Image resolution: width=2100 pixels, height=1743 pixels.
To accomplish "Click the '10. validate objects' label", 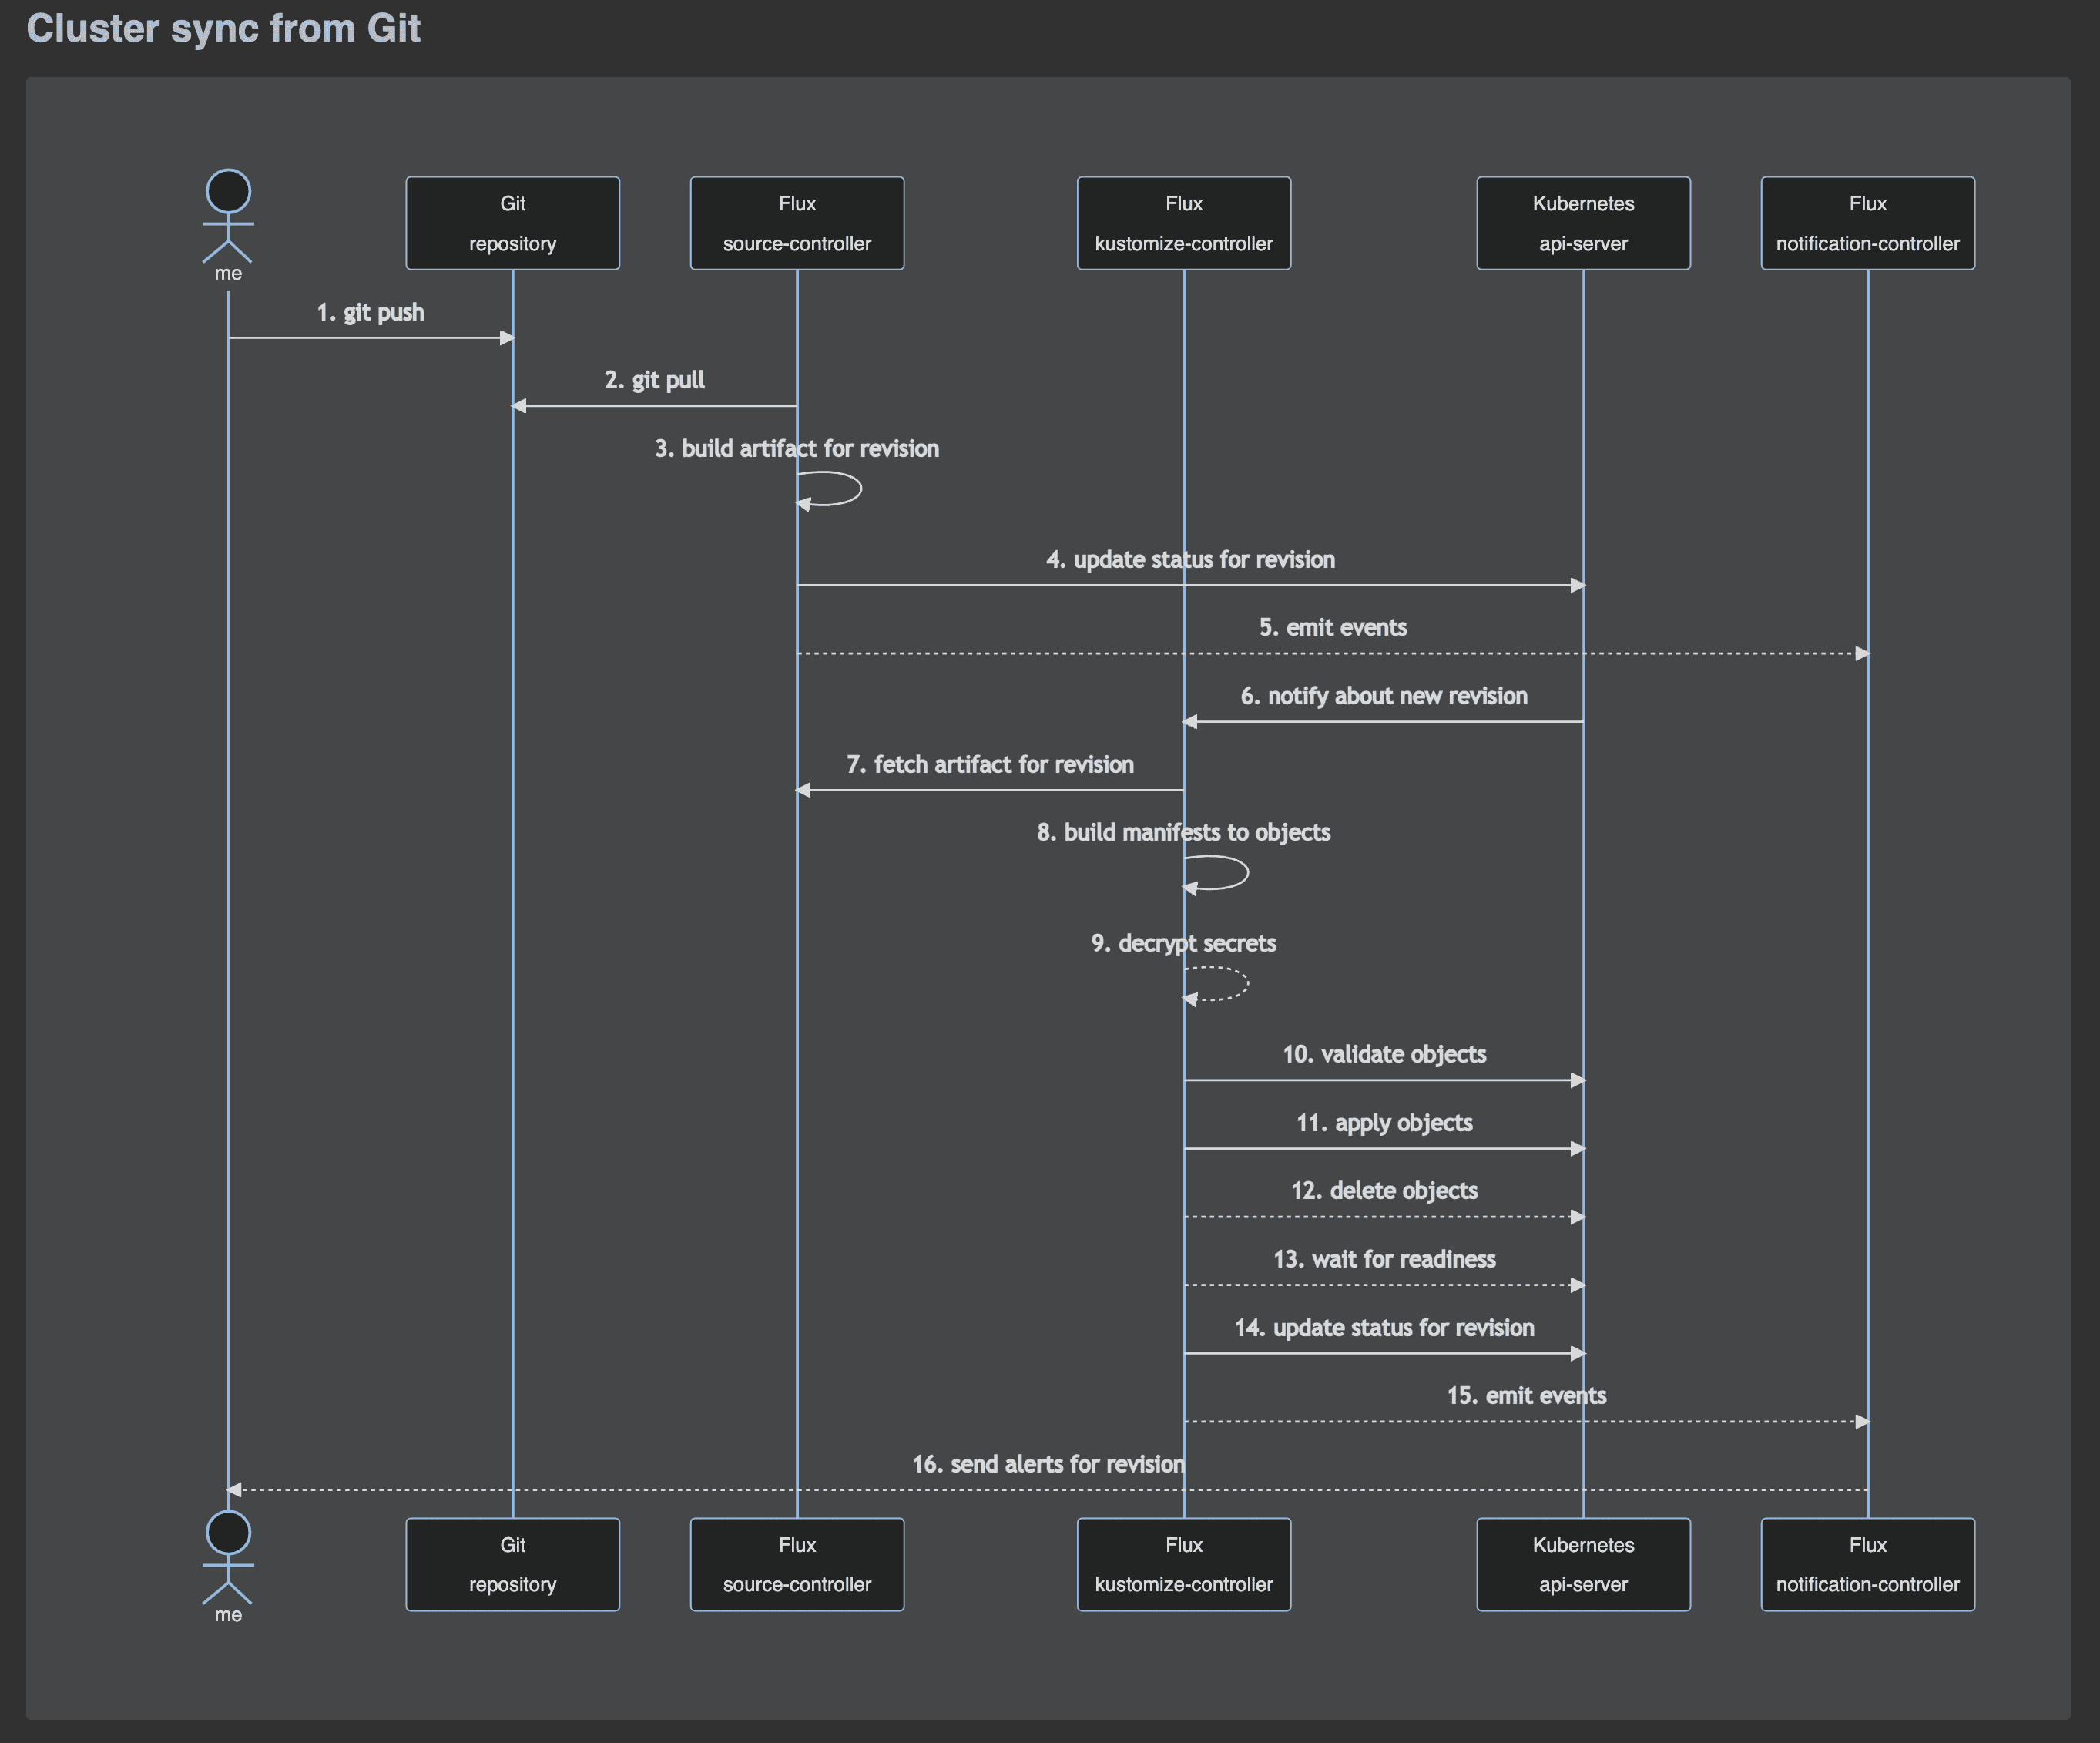I will tap(1384, 1054).
